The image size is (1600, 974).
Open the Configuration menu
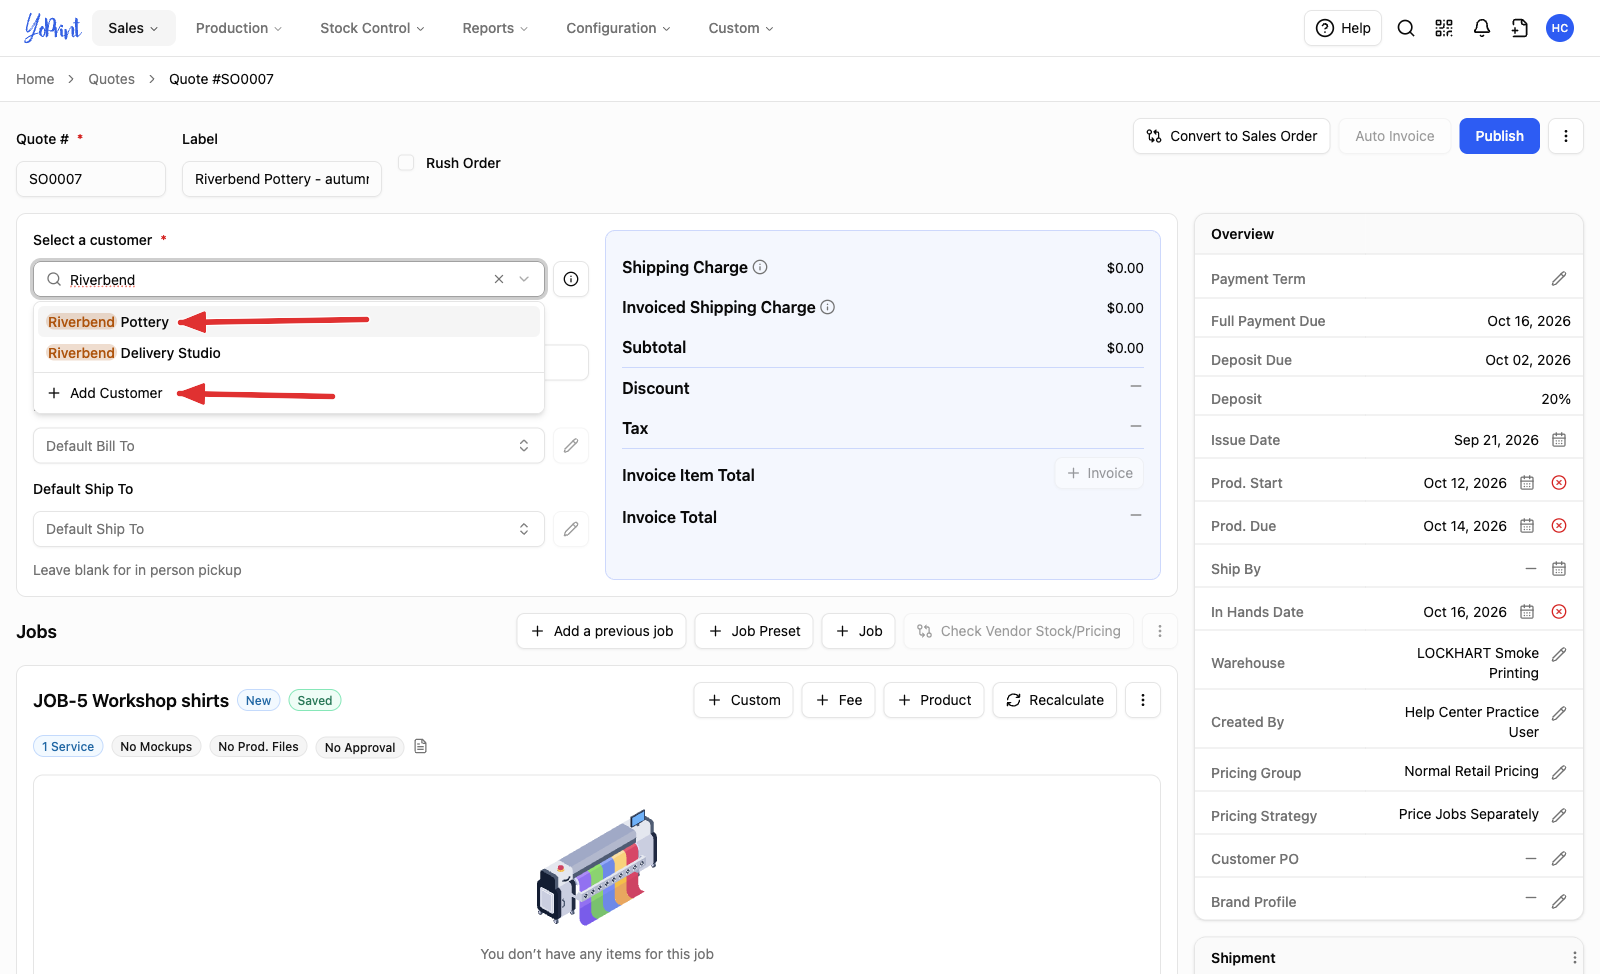(x=618, y=28)
